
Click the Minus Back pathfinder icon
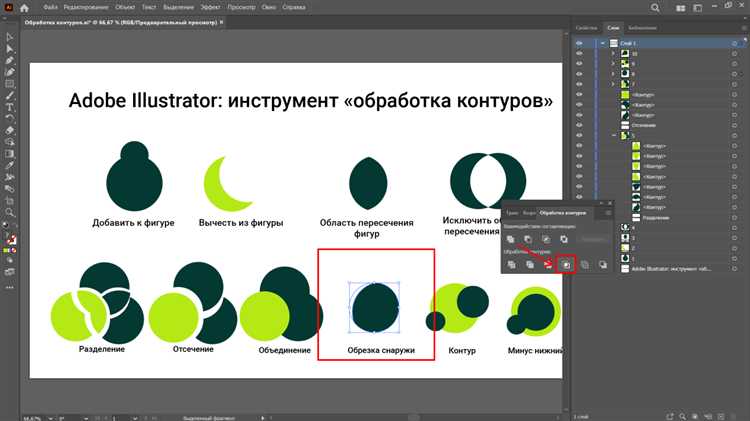tap(603, 265)
